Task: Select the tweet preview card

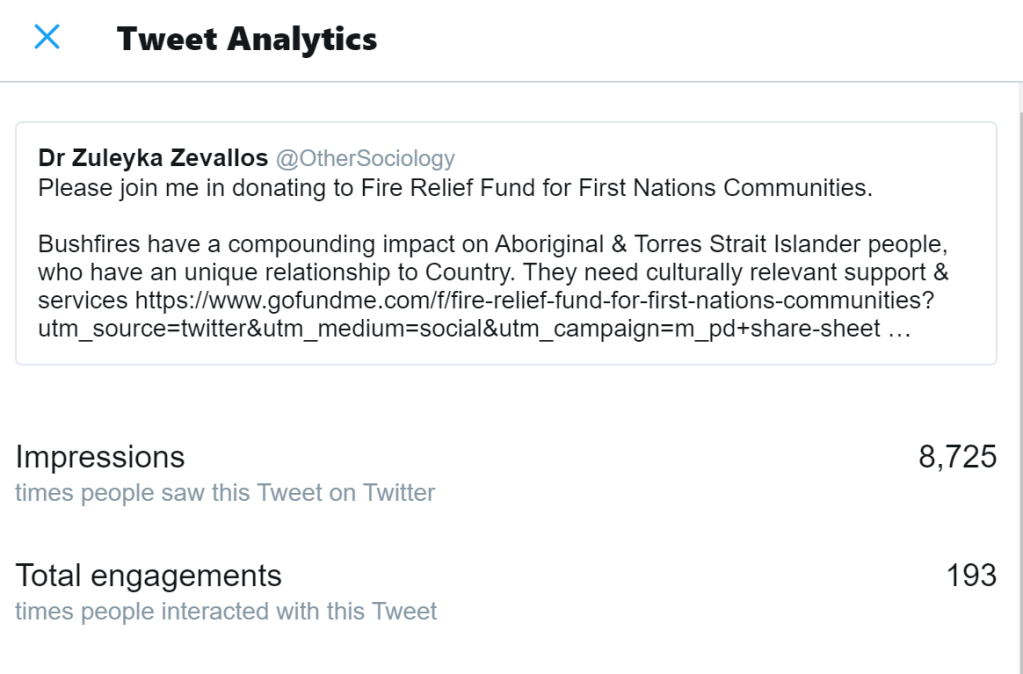Action: pyautogui.click(x=506, y=243)
